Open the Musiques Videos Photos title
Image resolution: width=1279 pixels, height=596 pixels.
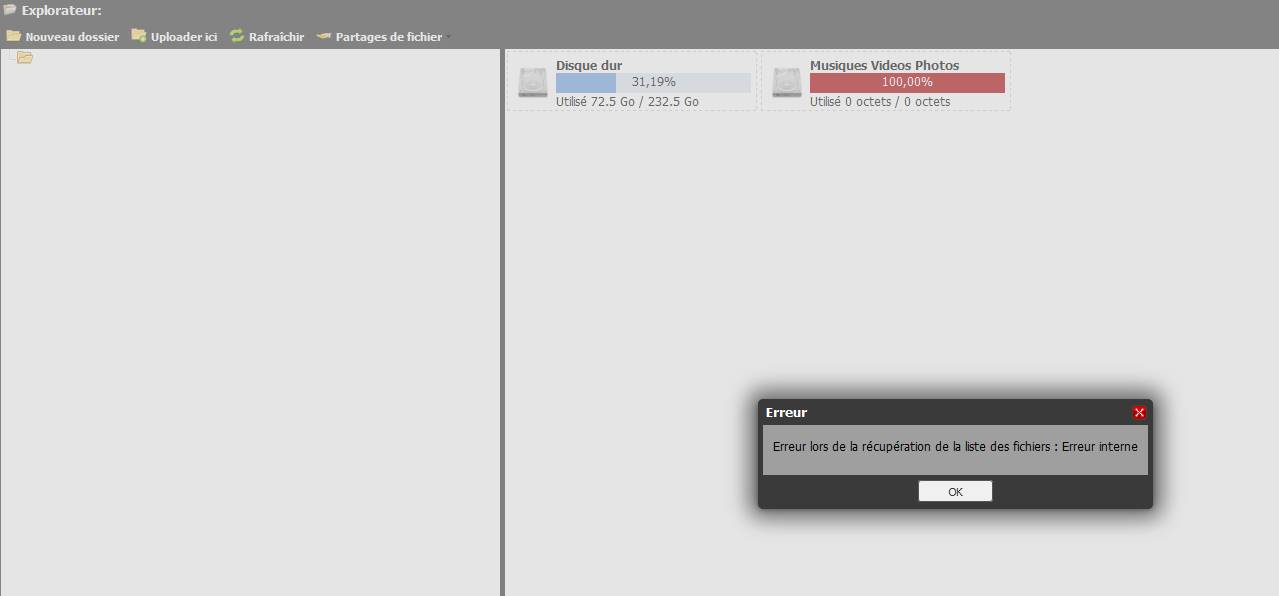(884, 65)
